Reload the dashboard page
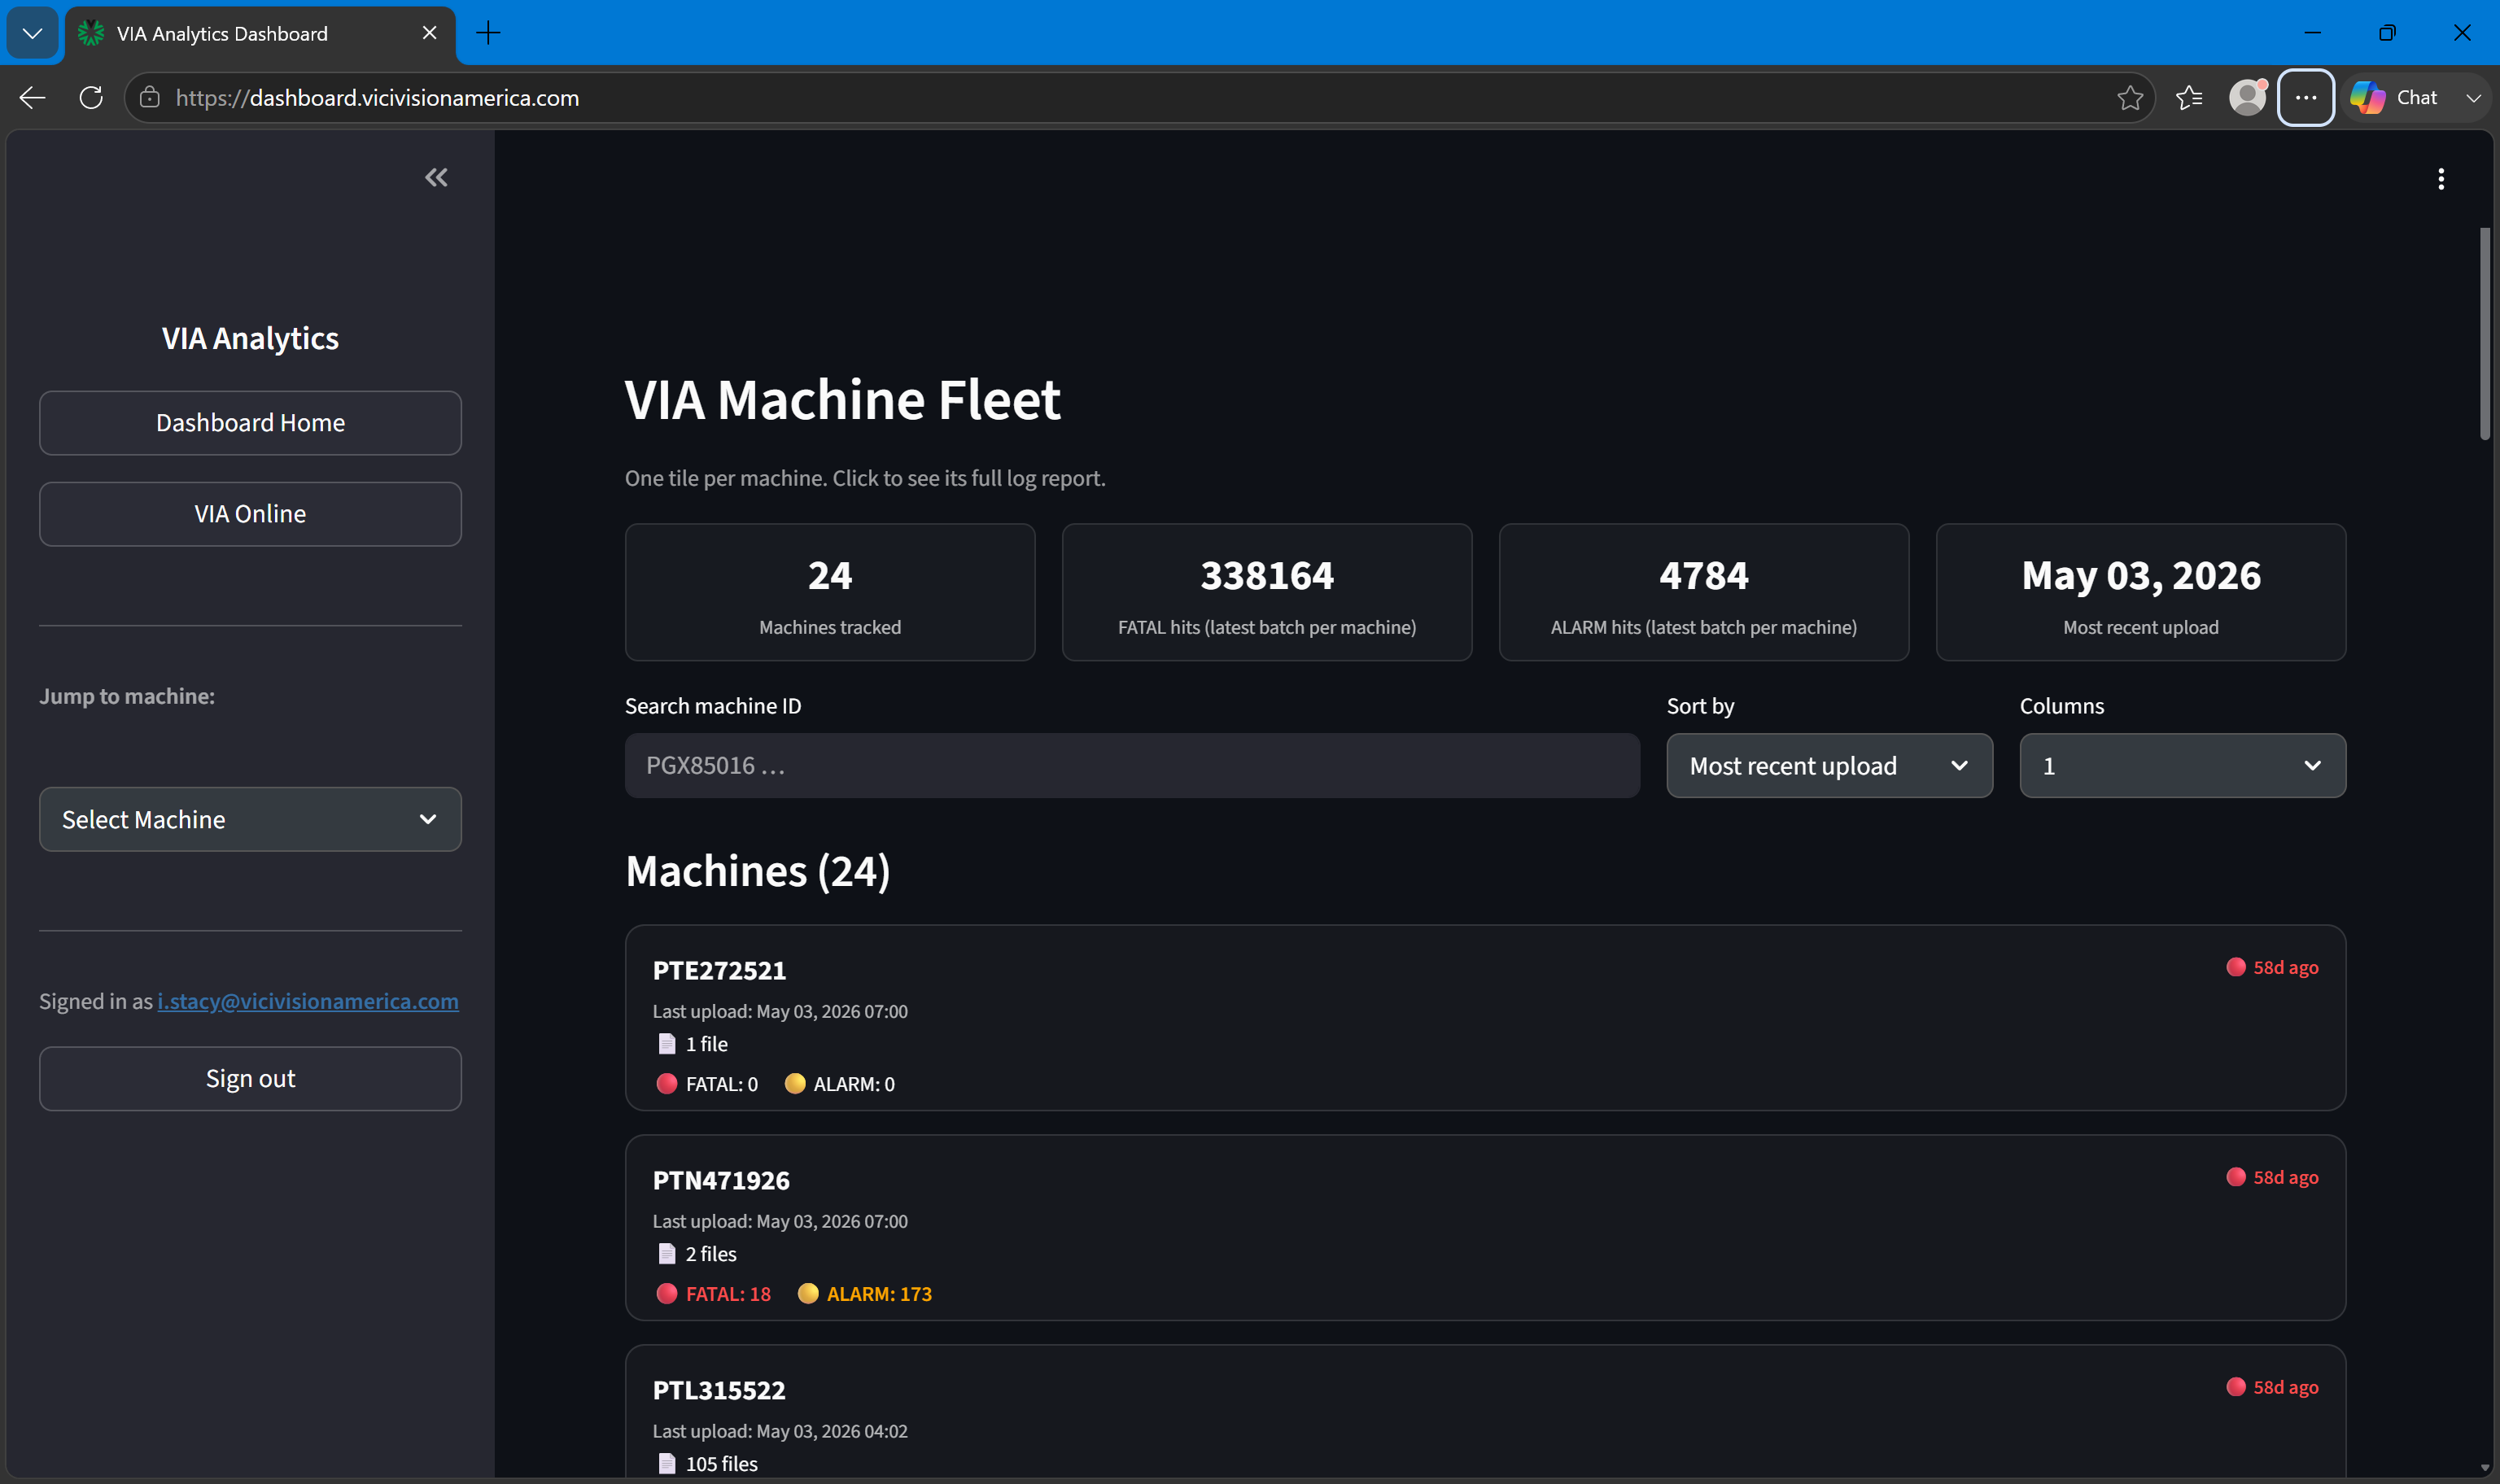Image resolution: width=2500 pixels, height=1484 pixels. [x=91, y=98]
